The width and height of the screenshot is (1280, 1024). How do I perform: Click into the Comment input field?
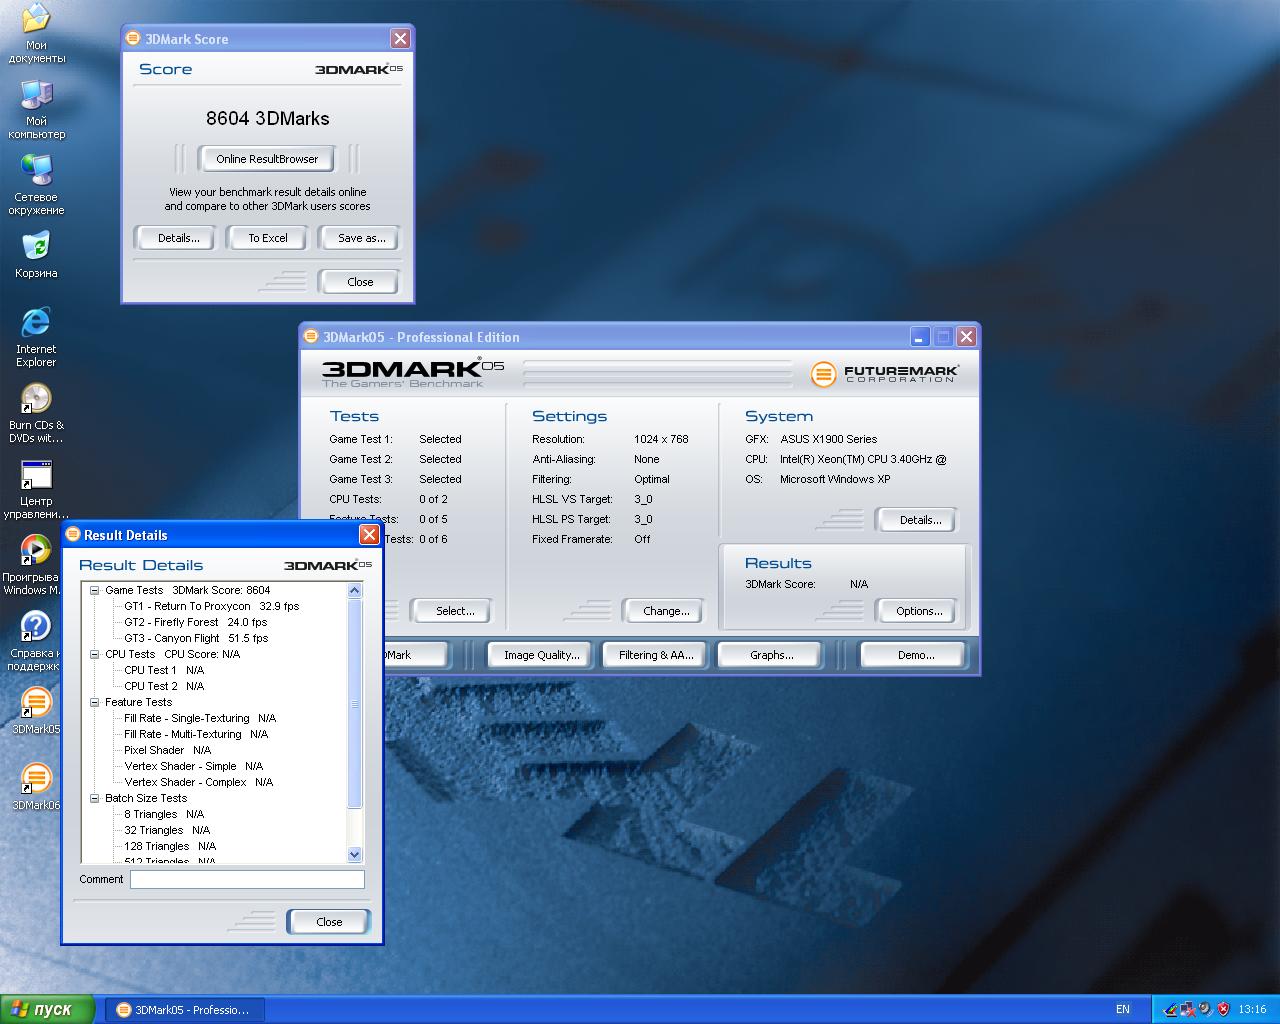(247, 879)
